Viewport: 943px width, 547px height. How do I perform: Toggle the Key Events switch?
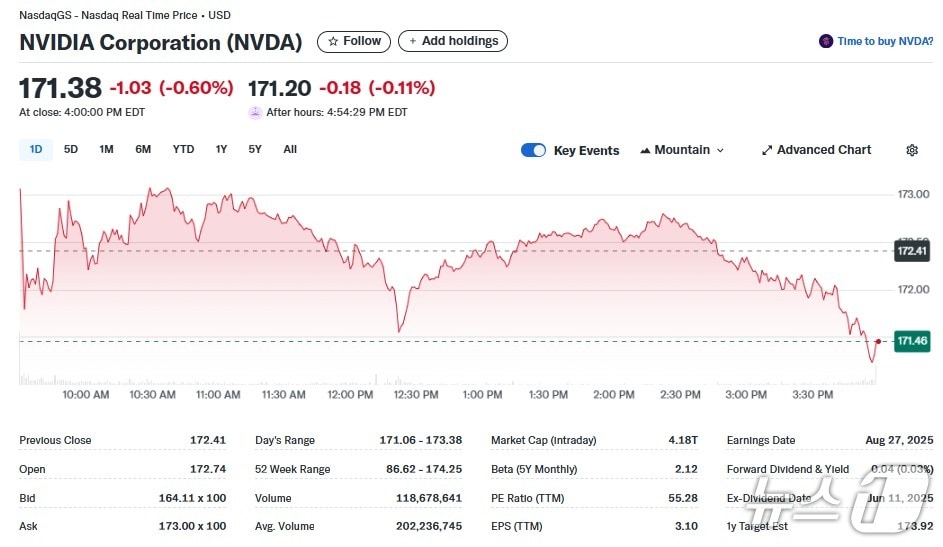533,150
